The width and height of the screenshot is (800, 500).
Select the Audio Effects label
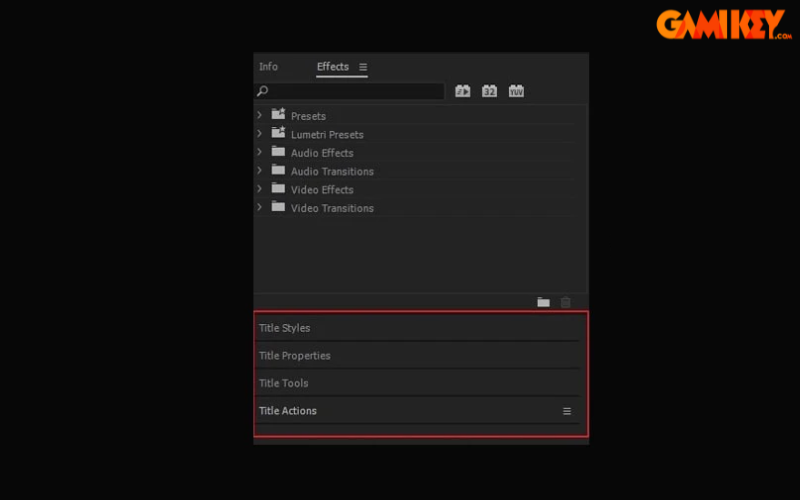coord(322,153)
